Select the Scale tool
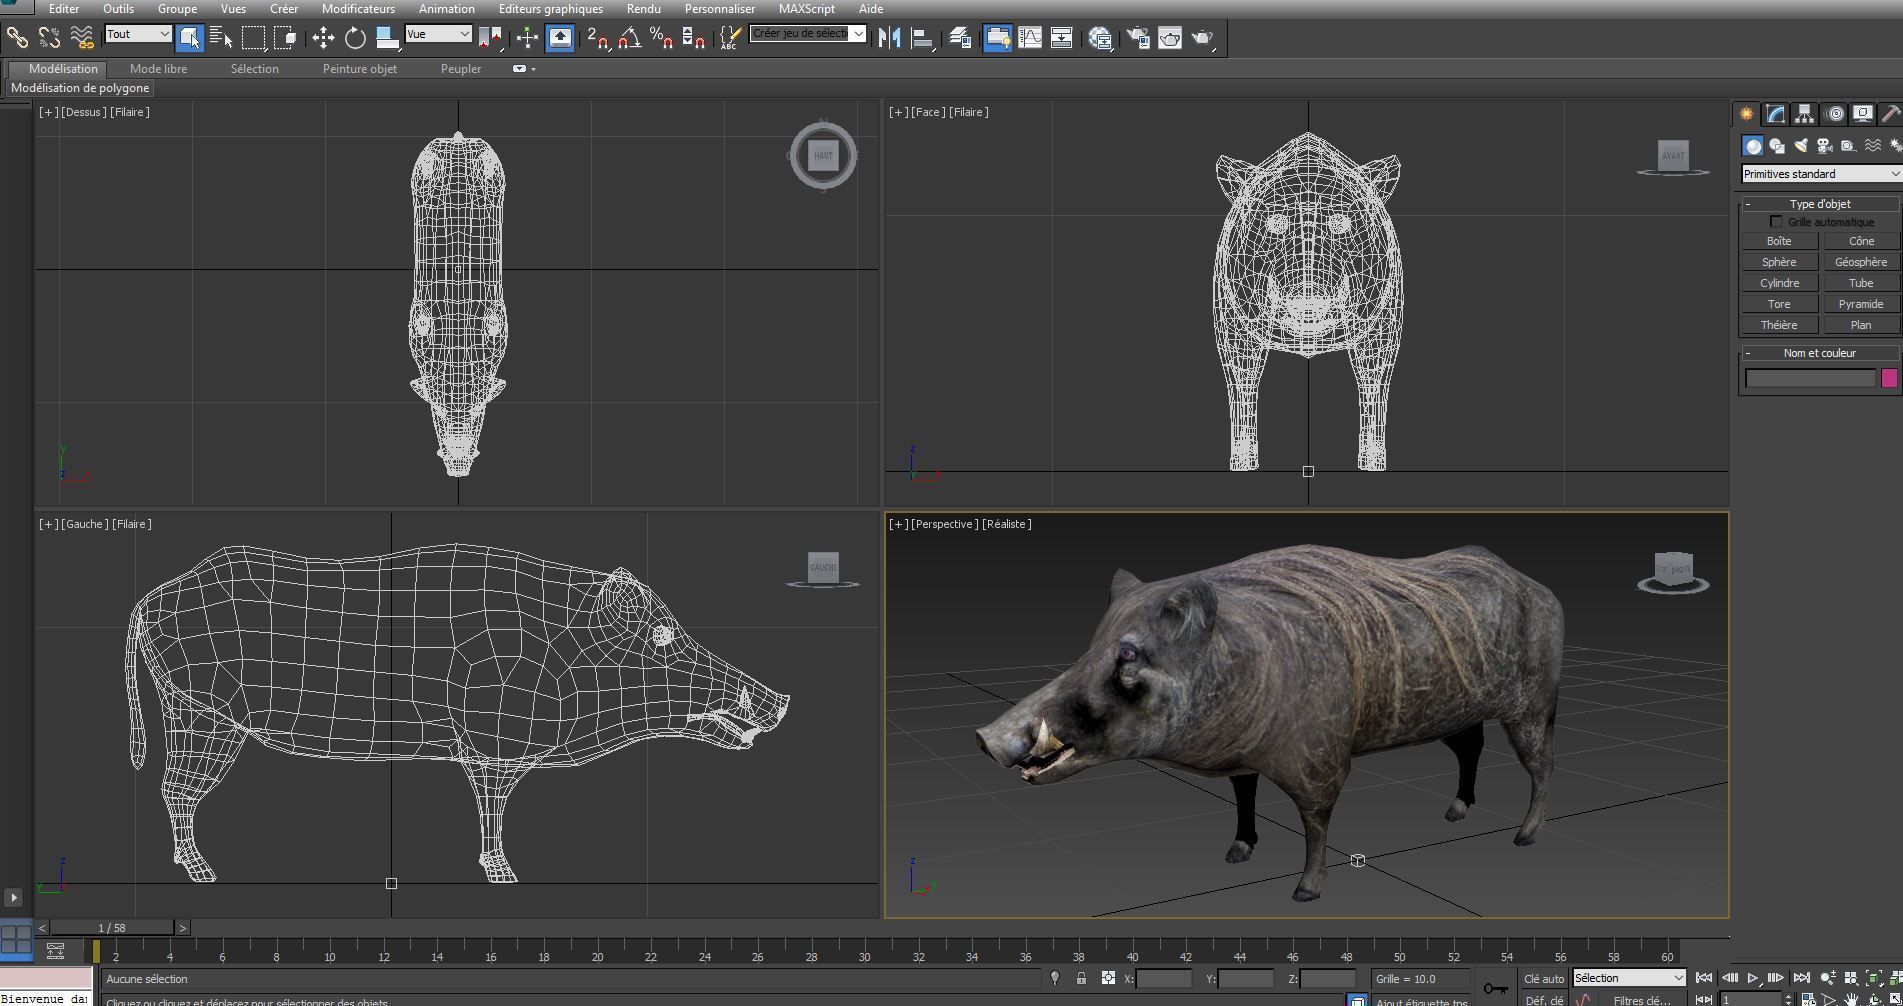This screenshot has width=1903, height=1006. (387, 38)
